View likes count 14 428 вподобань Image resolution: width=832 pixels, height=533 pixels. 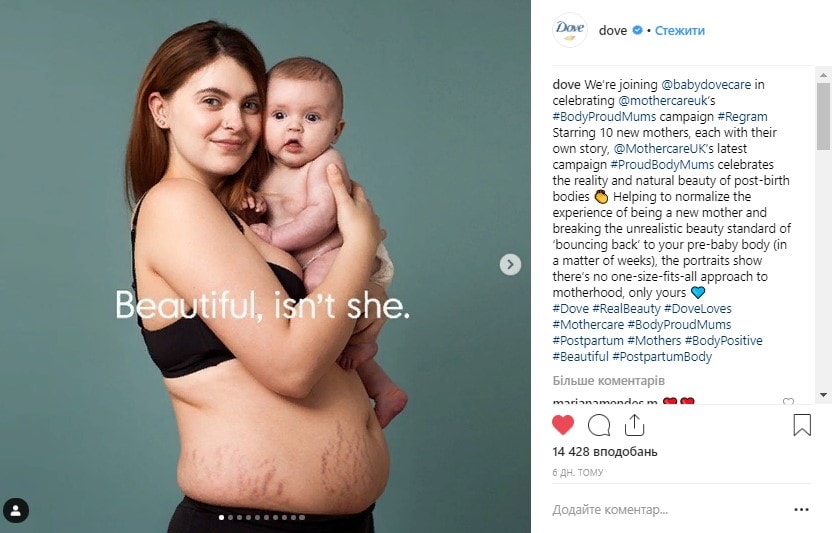point(605,452)
